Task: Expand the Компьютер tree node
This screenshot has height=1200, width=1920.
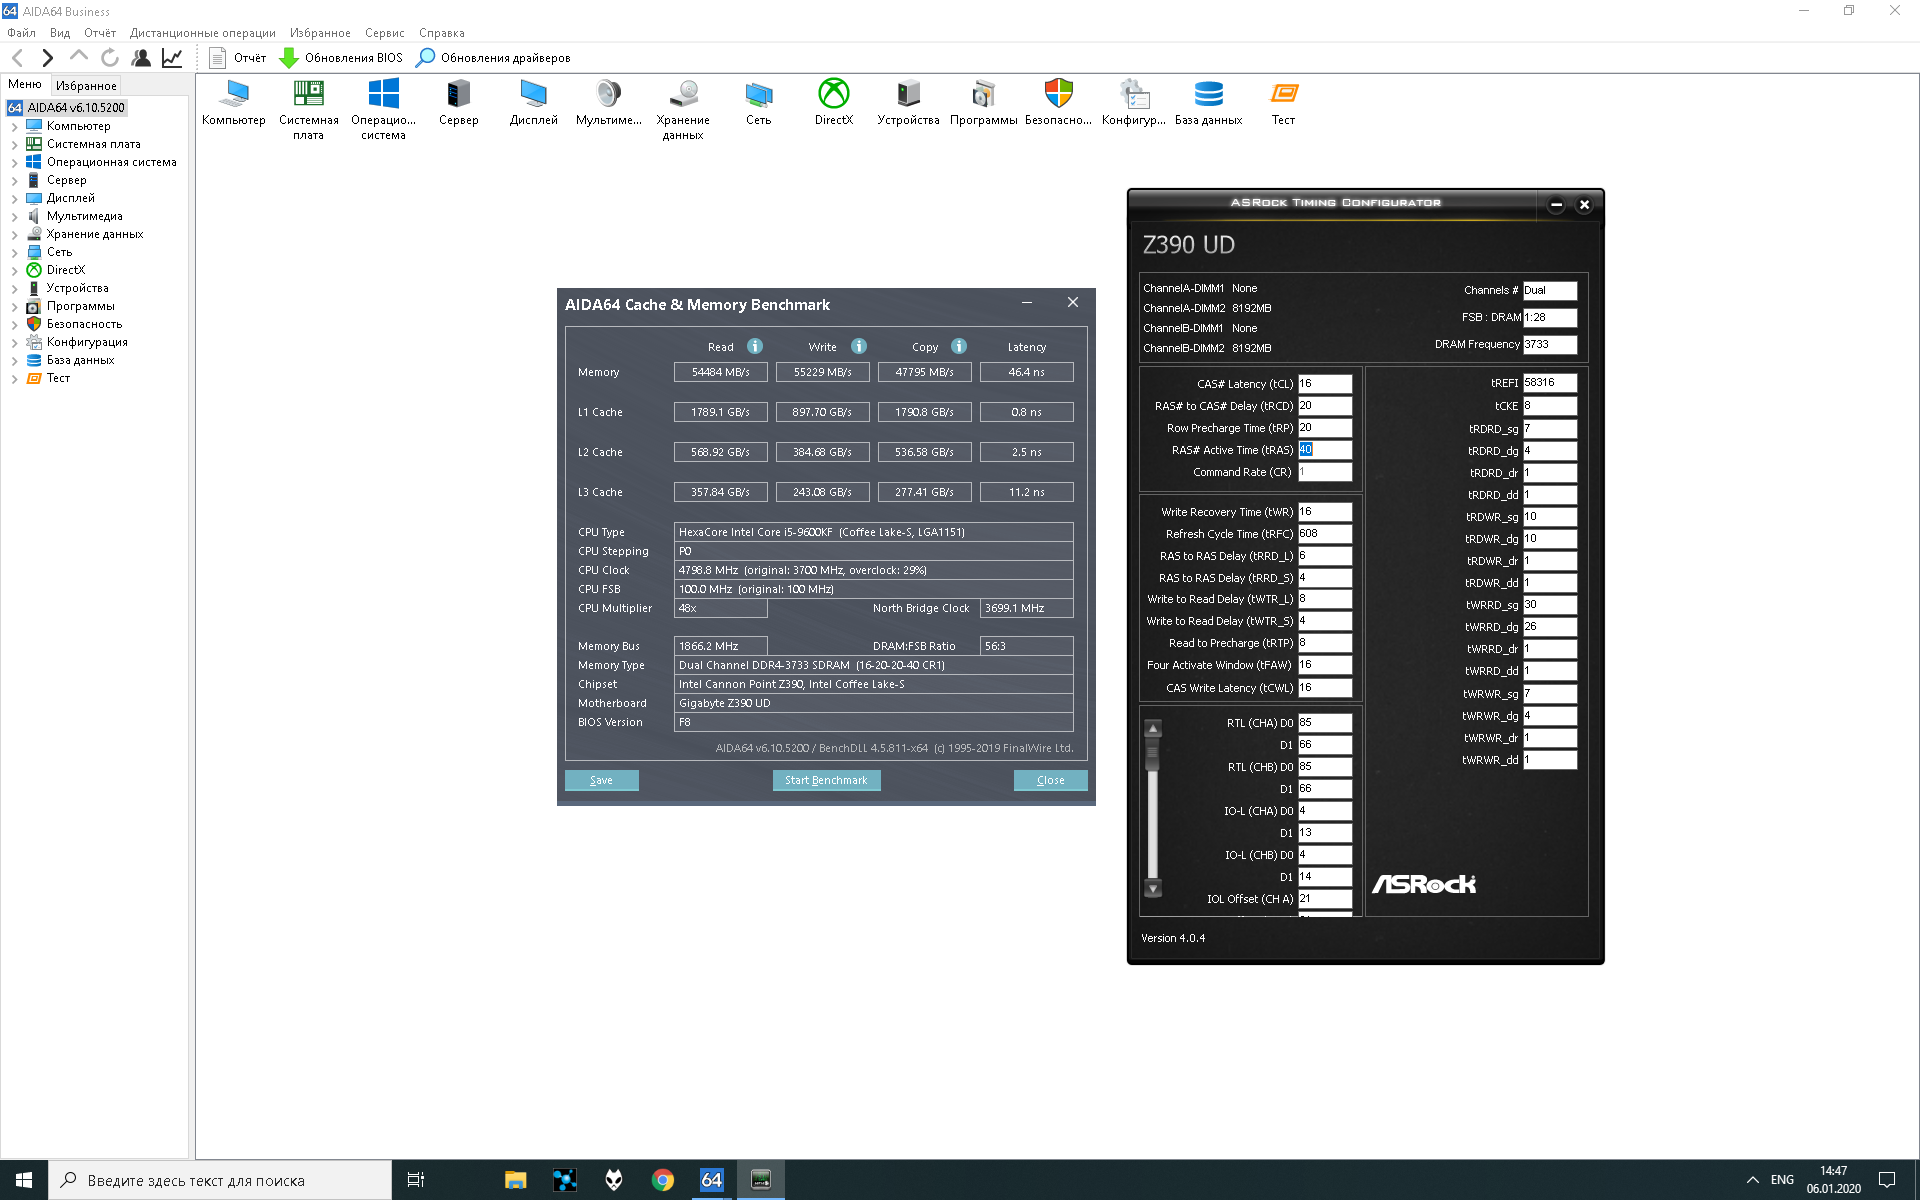Action: pos(14,127)
